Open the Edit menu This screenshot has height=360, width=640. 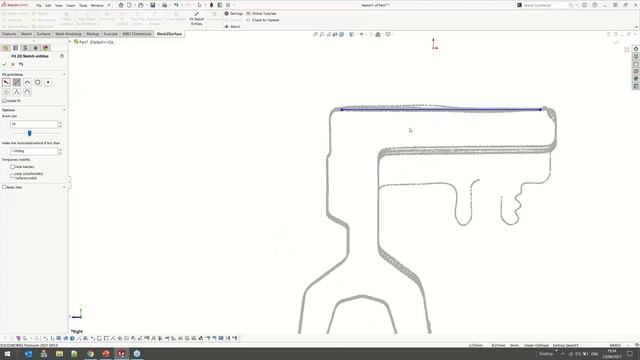(48, 6)
